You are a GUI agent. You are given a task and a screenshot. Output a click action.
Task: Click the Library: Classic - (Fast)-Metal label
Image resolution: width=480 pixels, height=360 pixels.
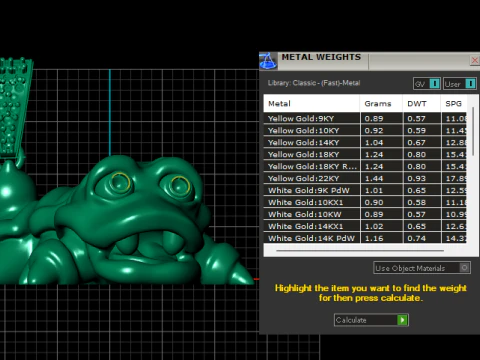click(314, 83)
